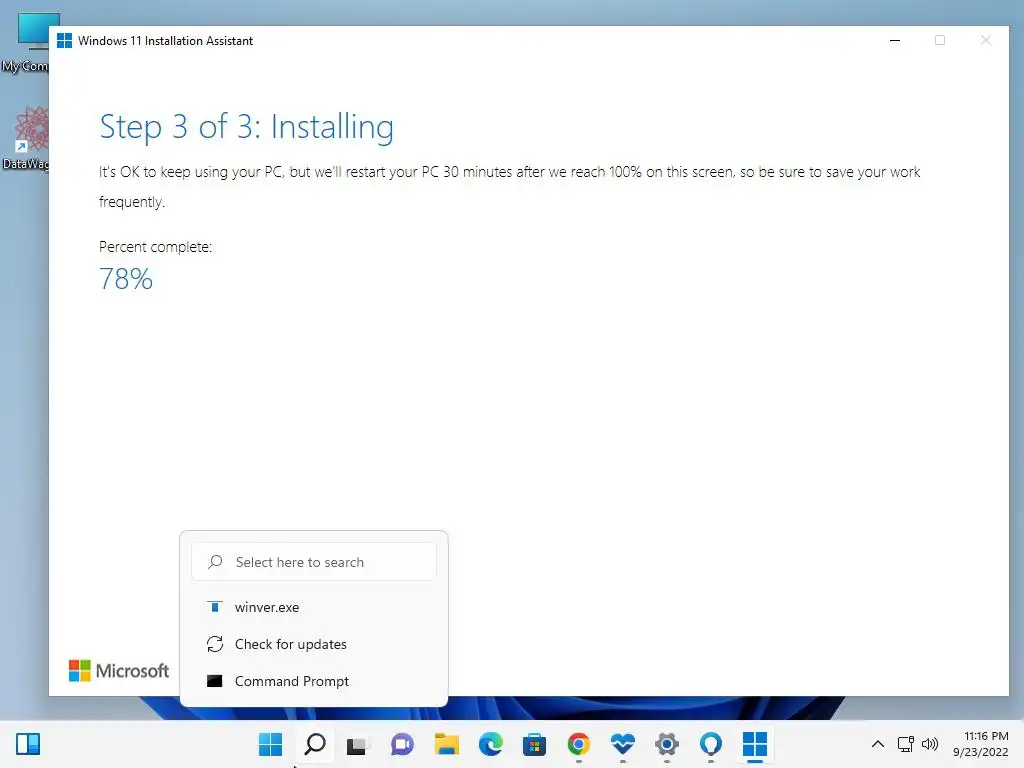Click the Step 3 of 3: Installing heading
1024x768 pixels.
(246, 127)
